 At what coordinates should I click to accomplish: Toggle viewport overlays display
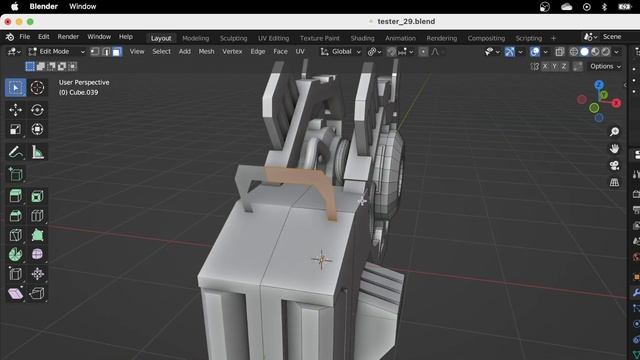point(535,52)
